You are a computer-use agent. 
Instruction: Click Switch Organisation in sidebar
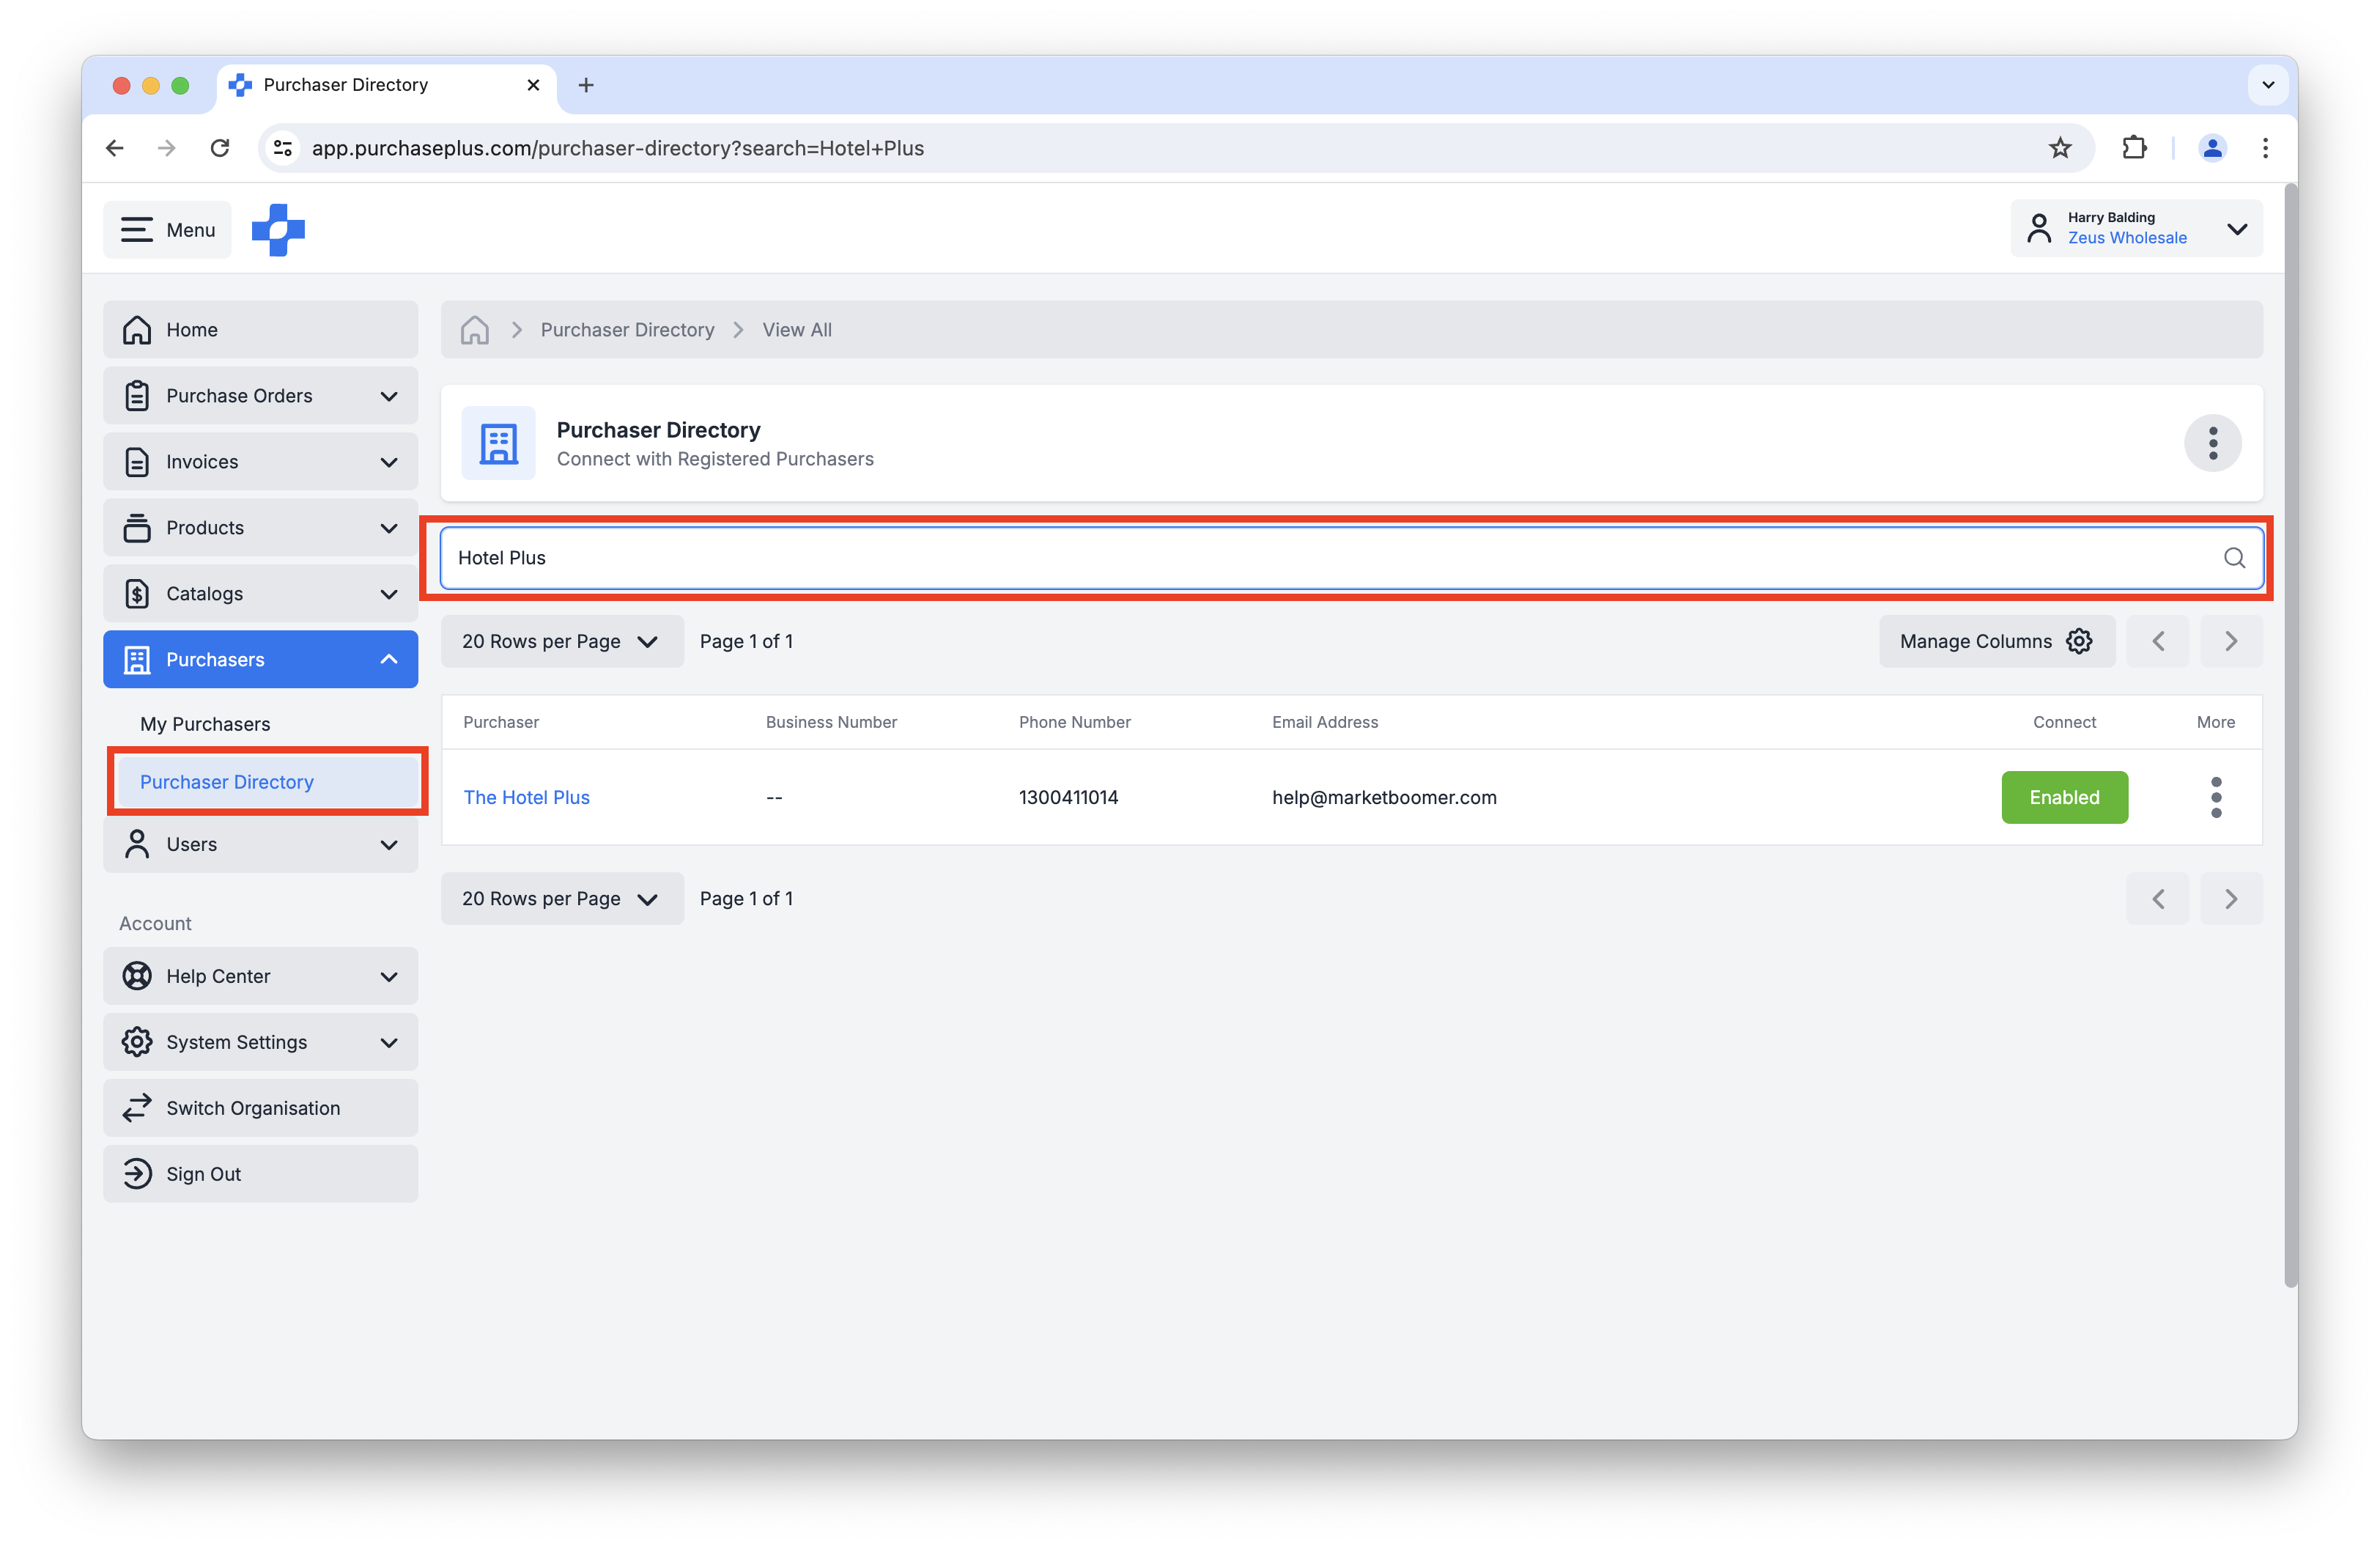260,1109
